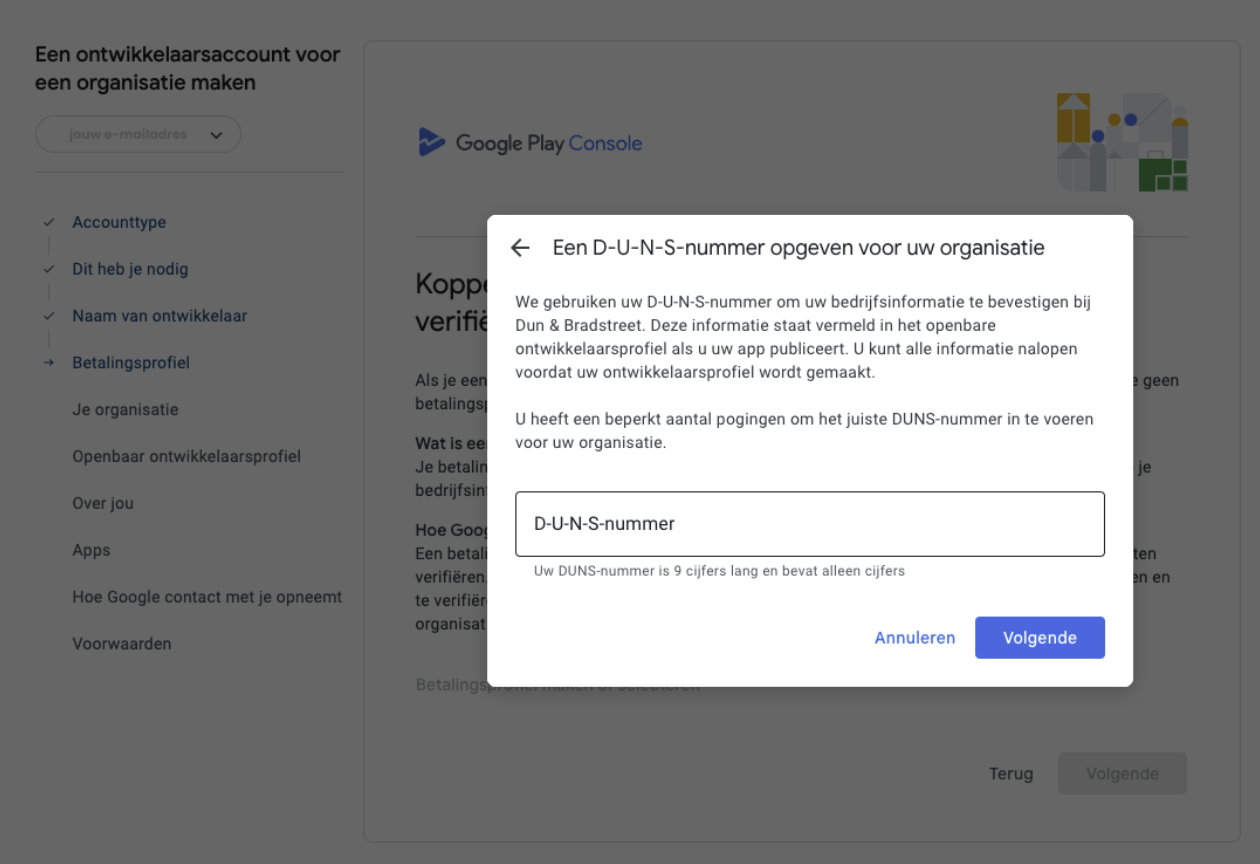The height and width of the screenshot is (864, 1260).
Task: Click the checkmark beside Naam van ontwikkelaar
Action: (x=48, y=316)
